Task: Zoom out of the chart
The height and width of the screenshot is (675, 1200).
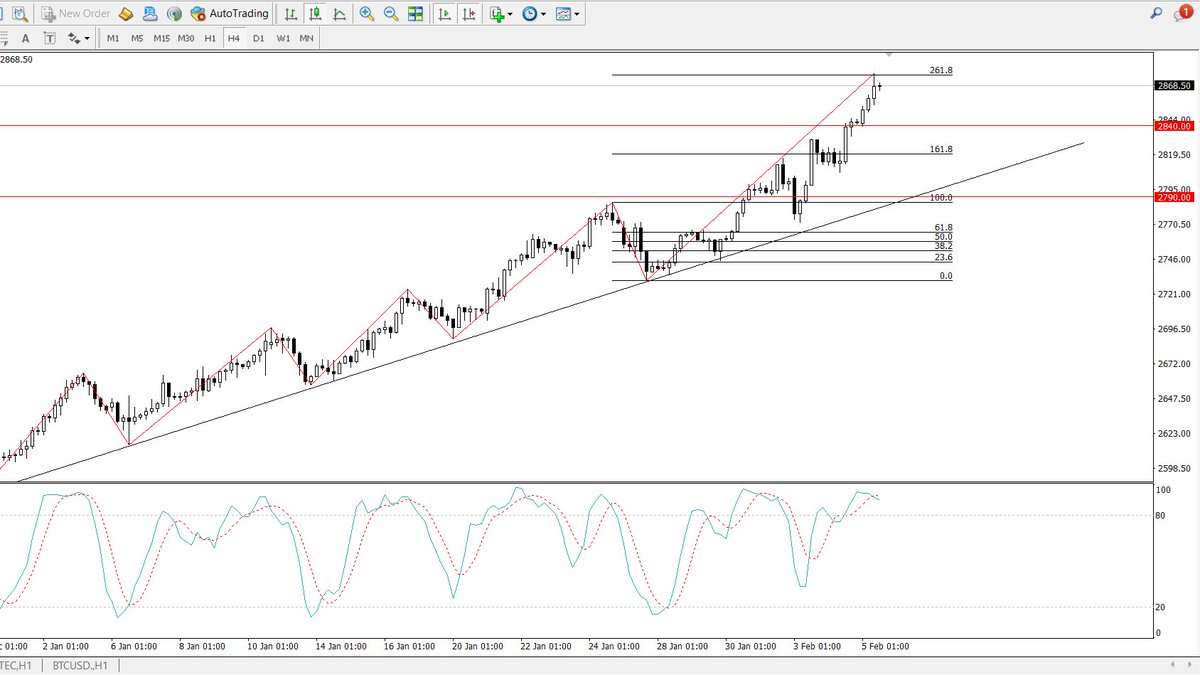Action: (390, 14)
